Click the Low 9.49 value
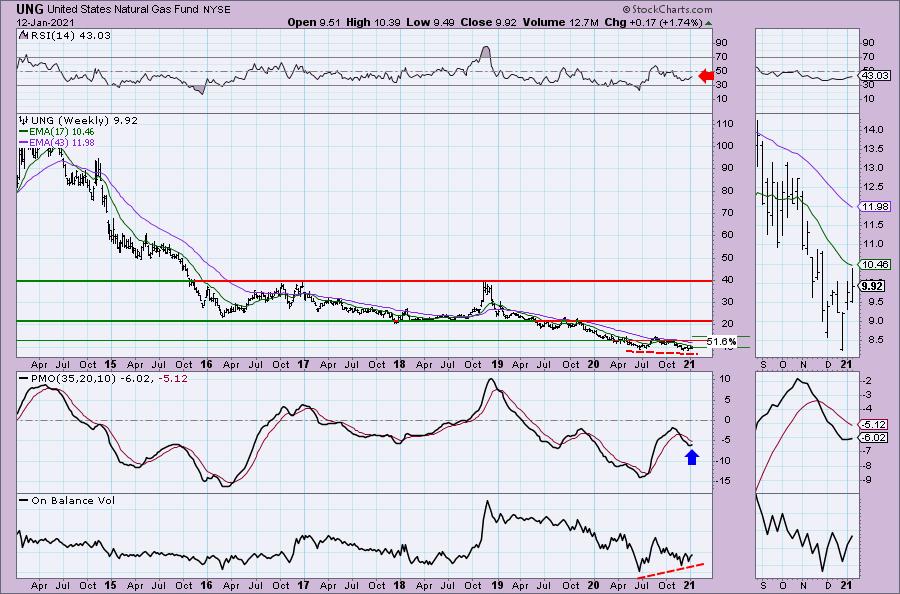 (x=430, y=22)
